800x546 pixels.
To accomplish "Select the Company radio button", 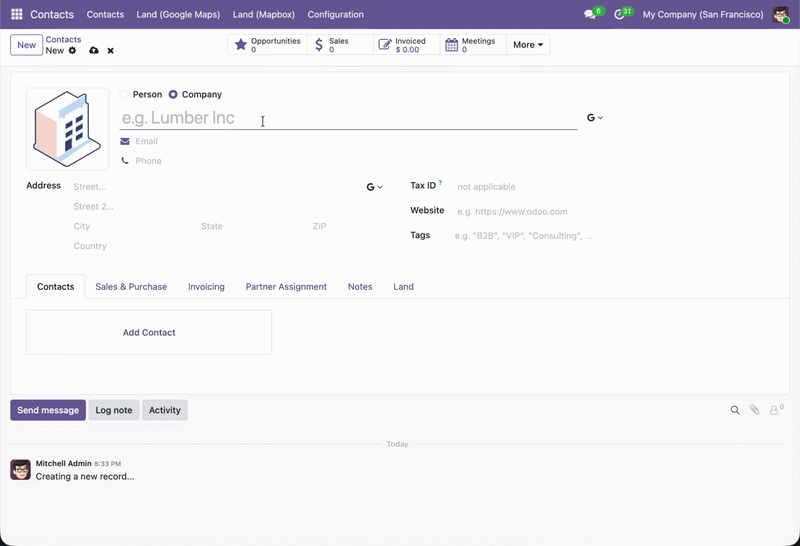I will click(x=173, y=94).
